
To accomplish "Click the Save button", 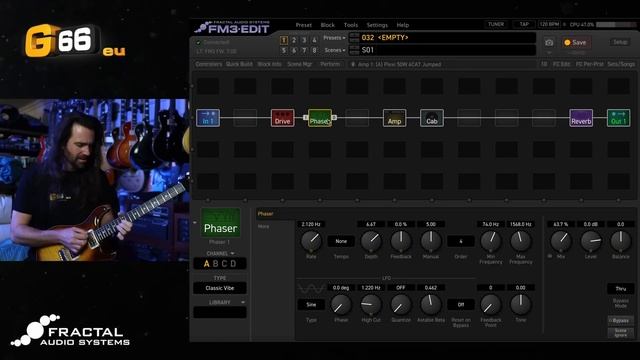I will click(x=575, y=42).
